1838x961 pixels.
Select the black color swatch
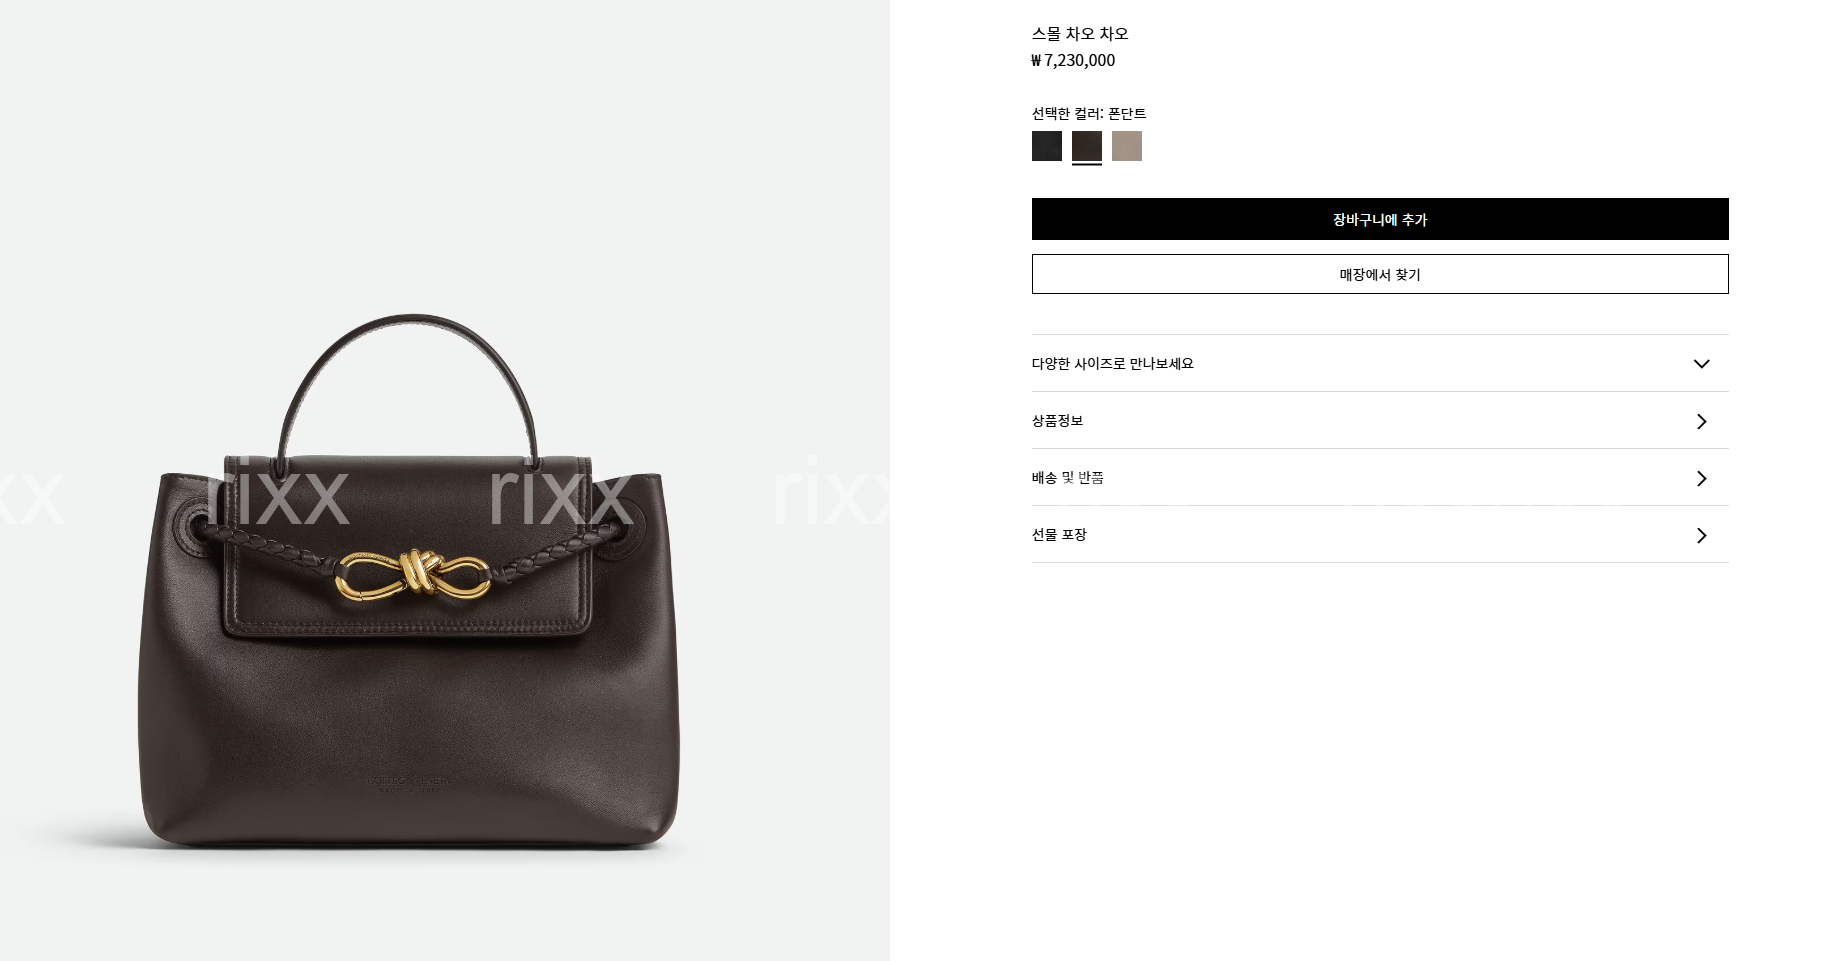click(x=1046, y=146)
